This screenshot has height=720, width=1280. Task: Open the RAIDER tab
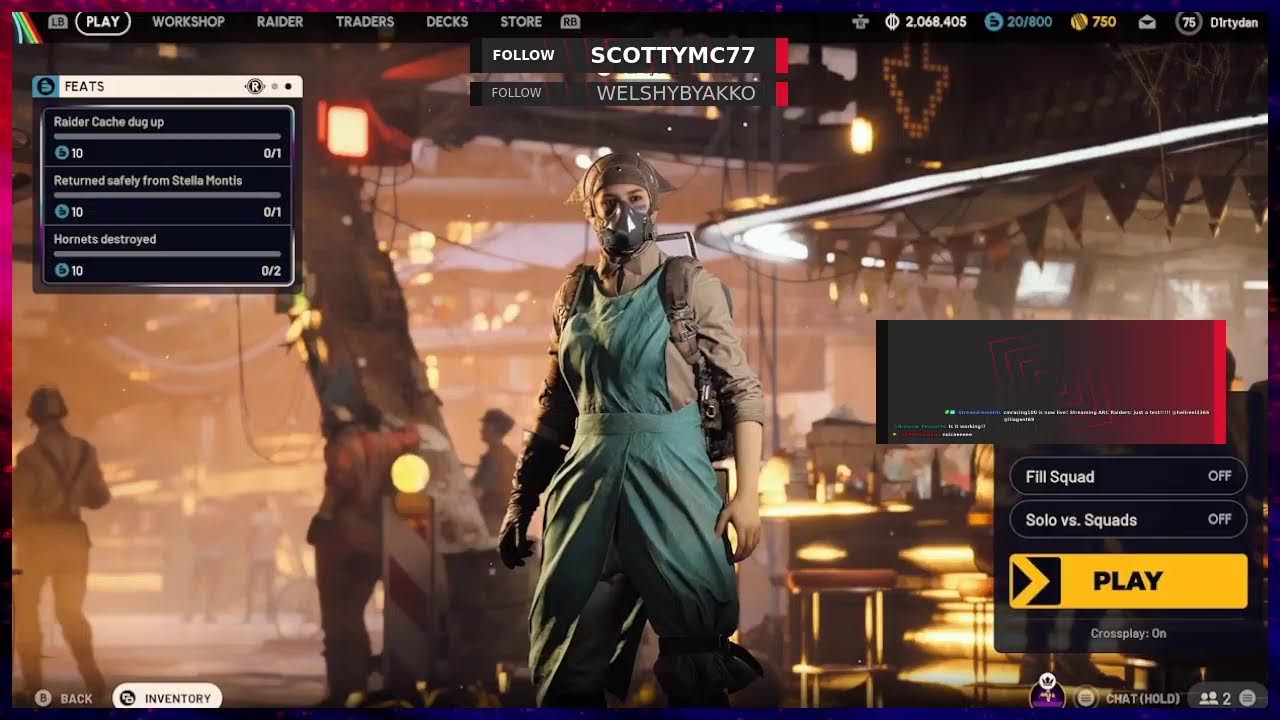(280, 21)
